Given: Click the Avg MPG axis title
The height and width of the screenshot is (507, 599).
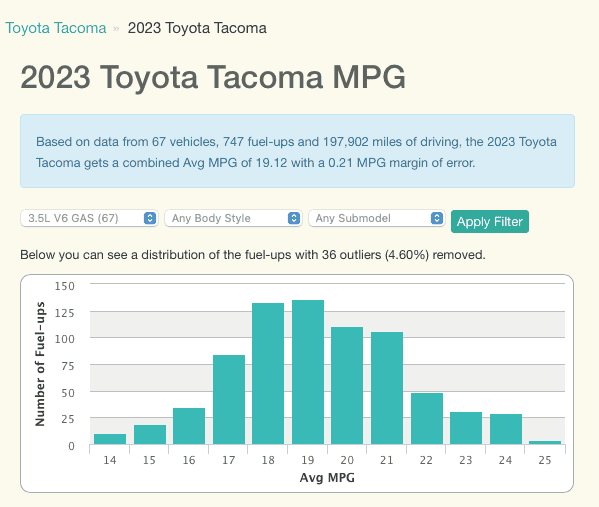Looking at the screenshot, I should (327, 478).
